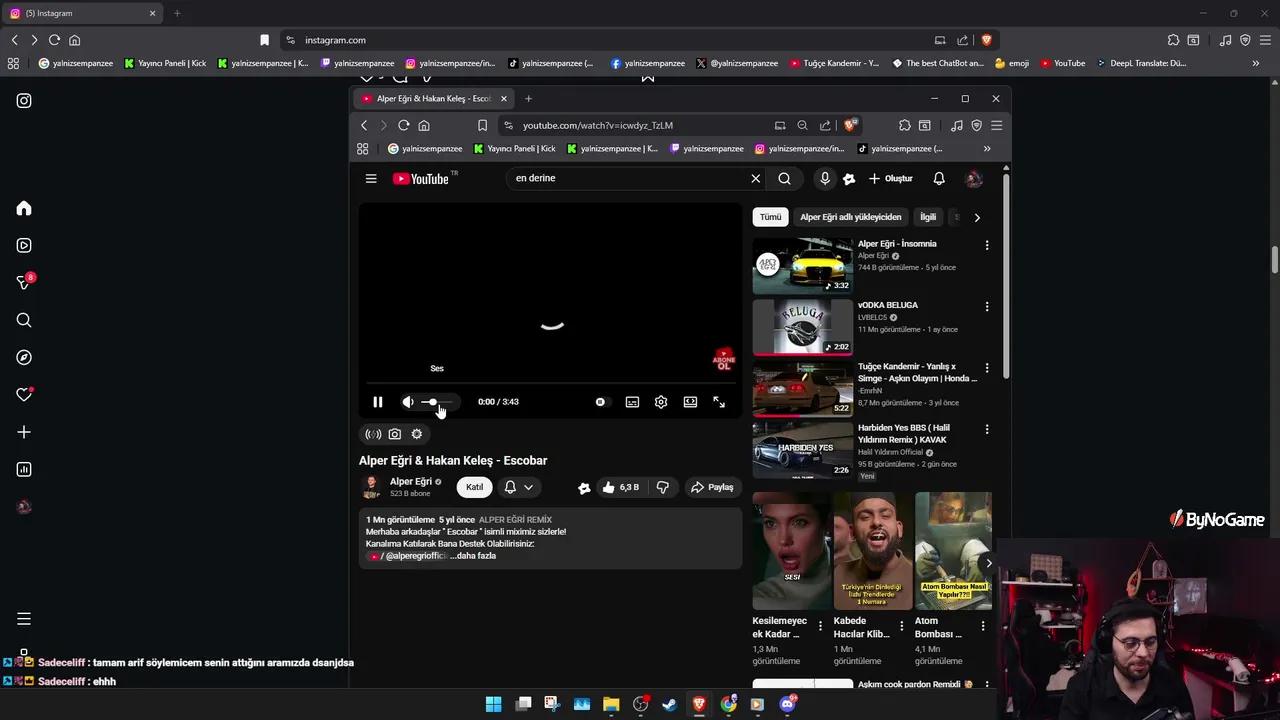The image size is (1280, 720).
Task: Select Alper Eğri adlı yükleyiciden chip
Action: pyautogui.click(x=851, y=217)
